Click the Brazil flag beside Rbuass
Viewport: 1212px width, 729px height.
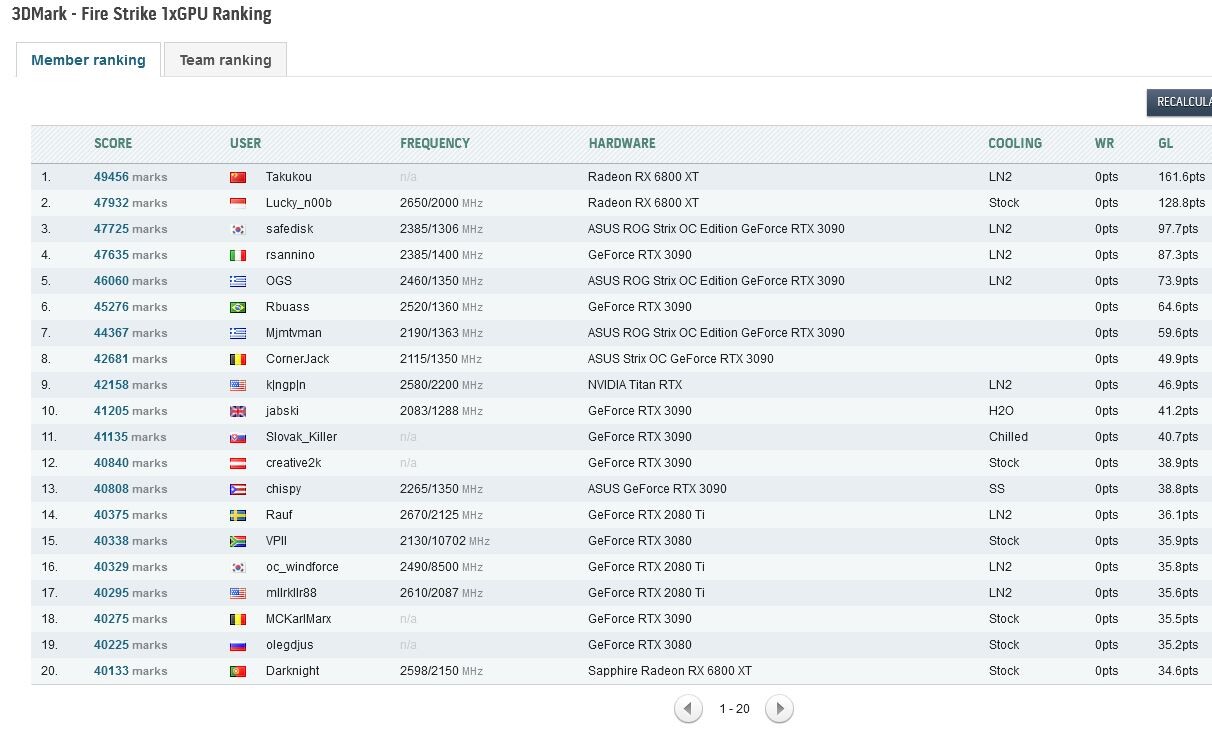coord(237,307)
